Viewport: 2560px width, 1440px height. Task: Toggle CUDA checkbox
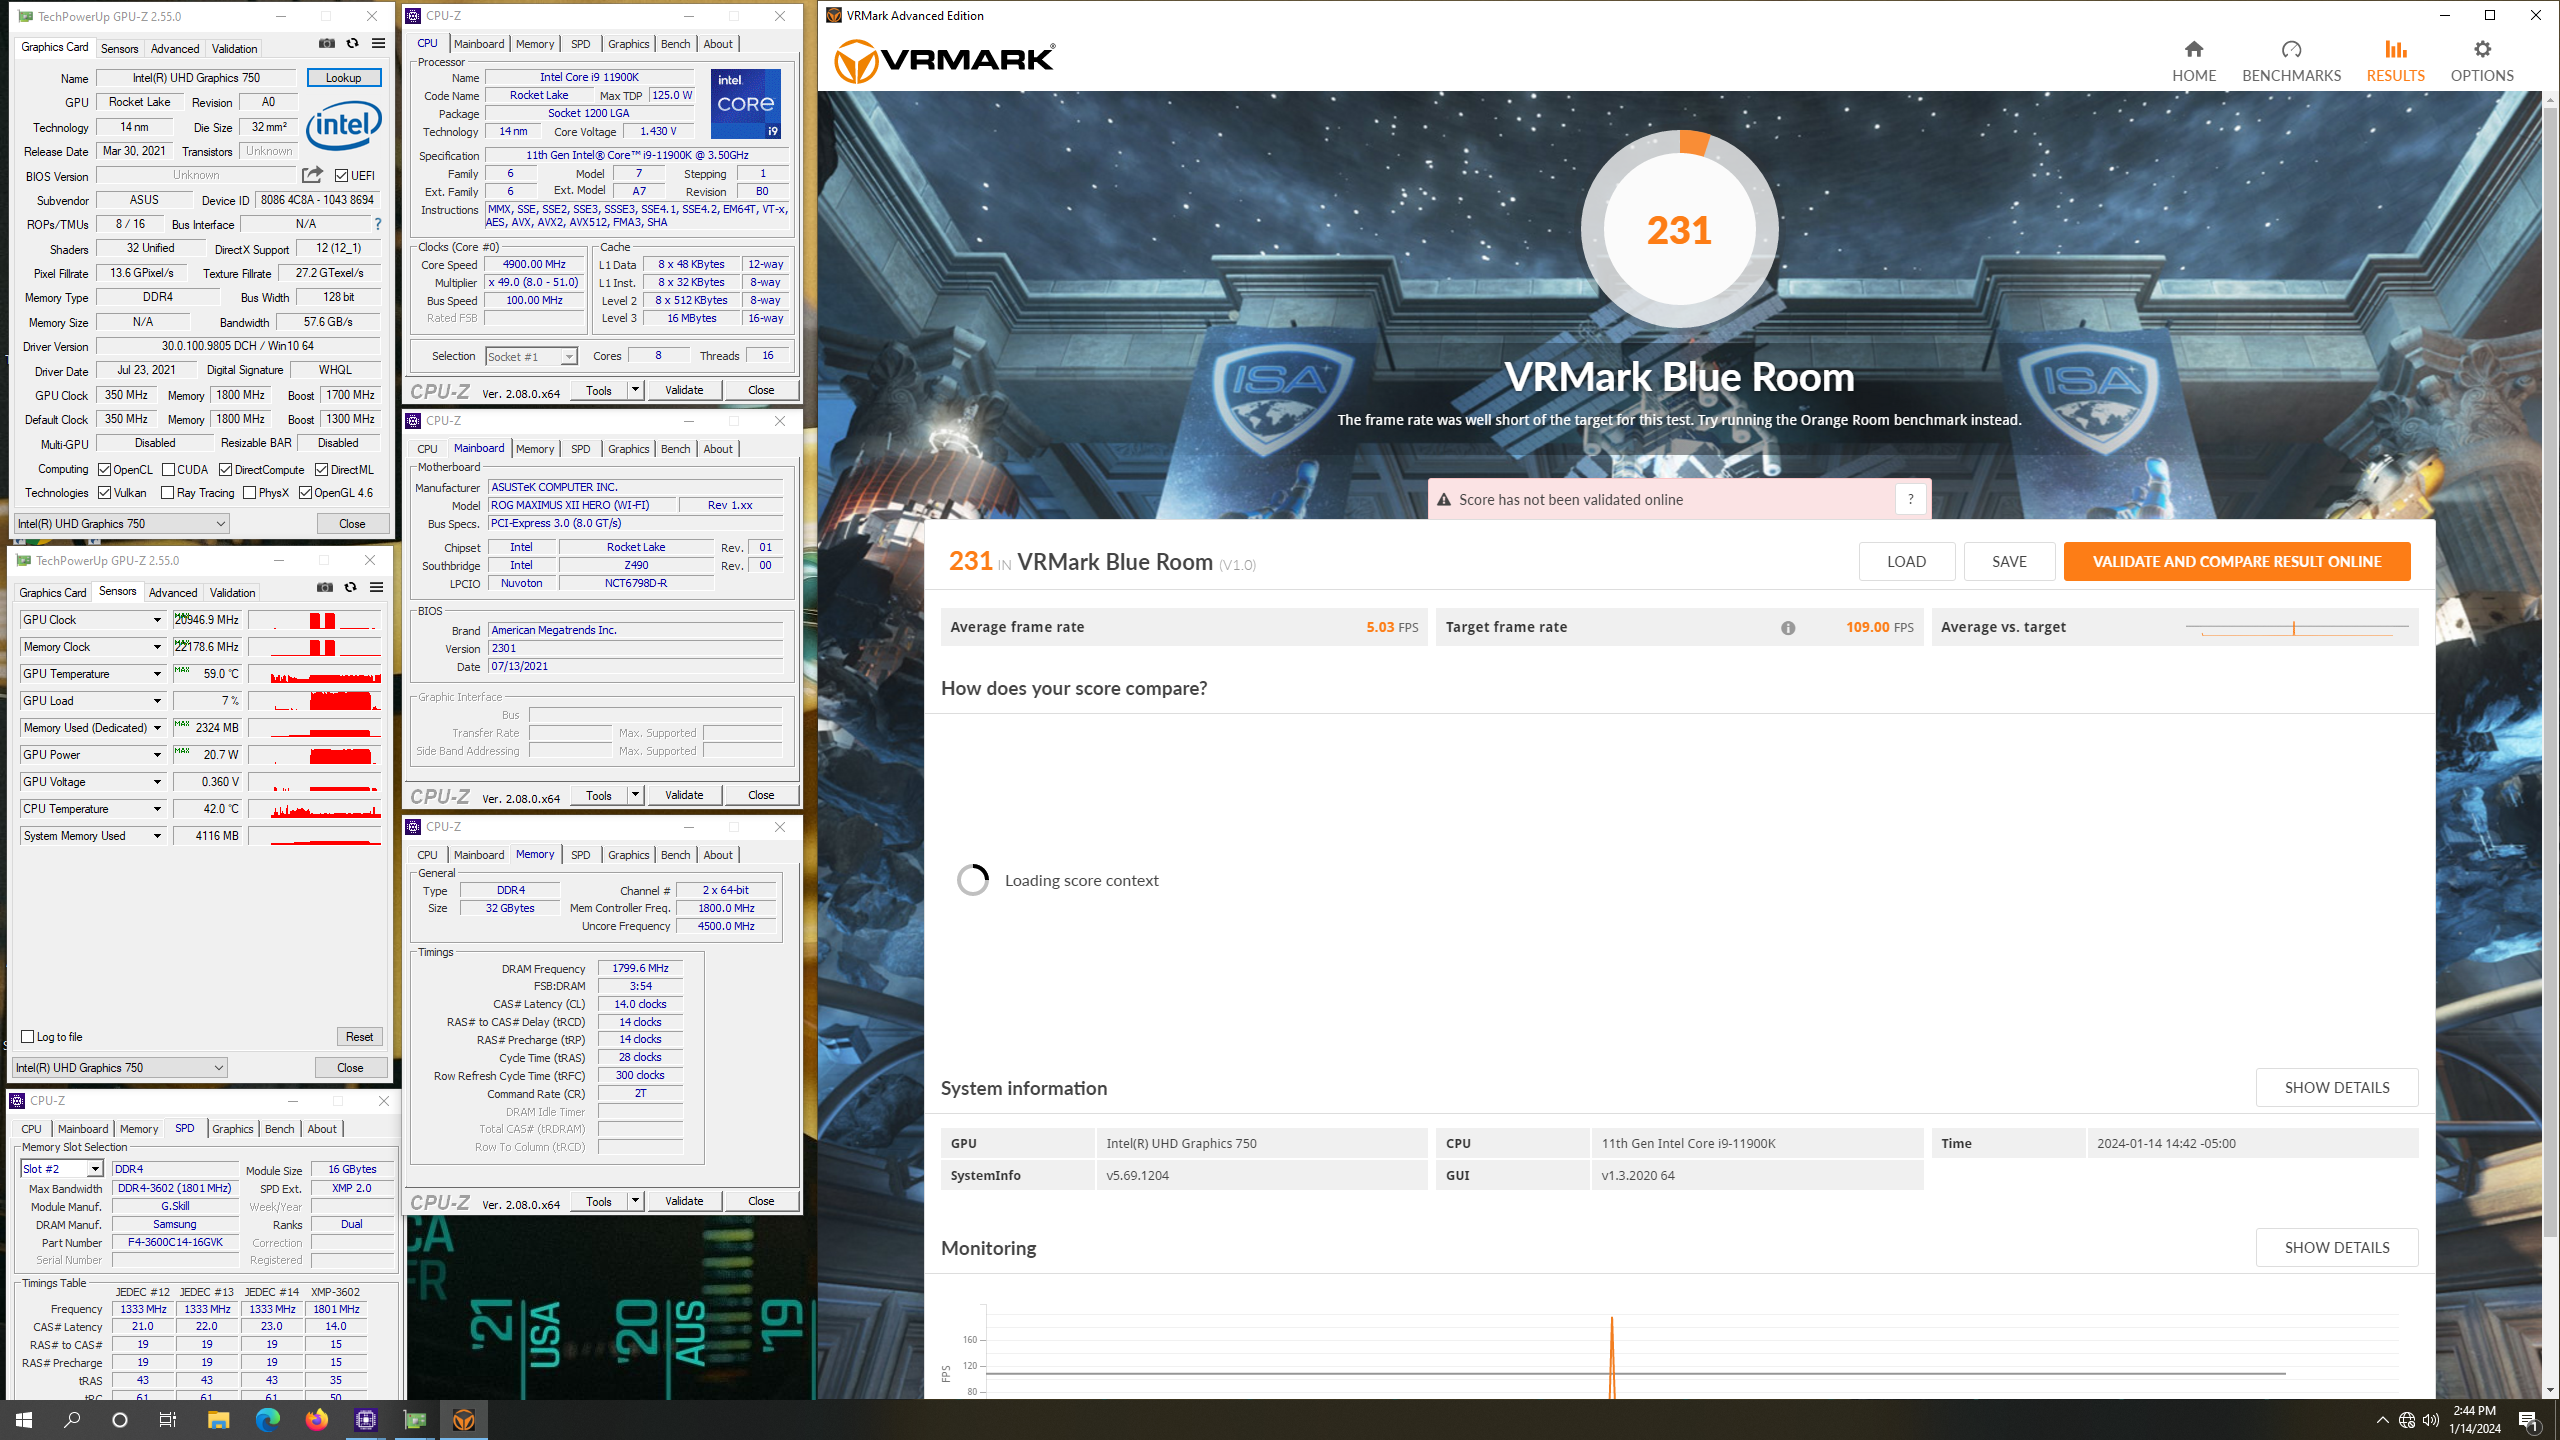tap(168, 469)
